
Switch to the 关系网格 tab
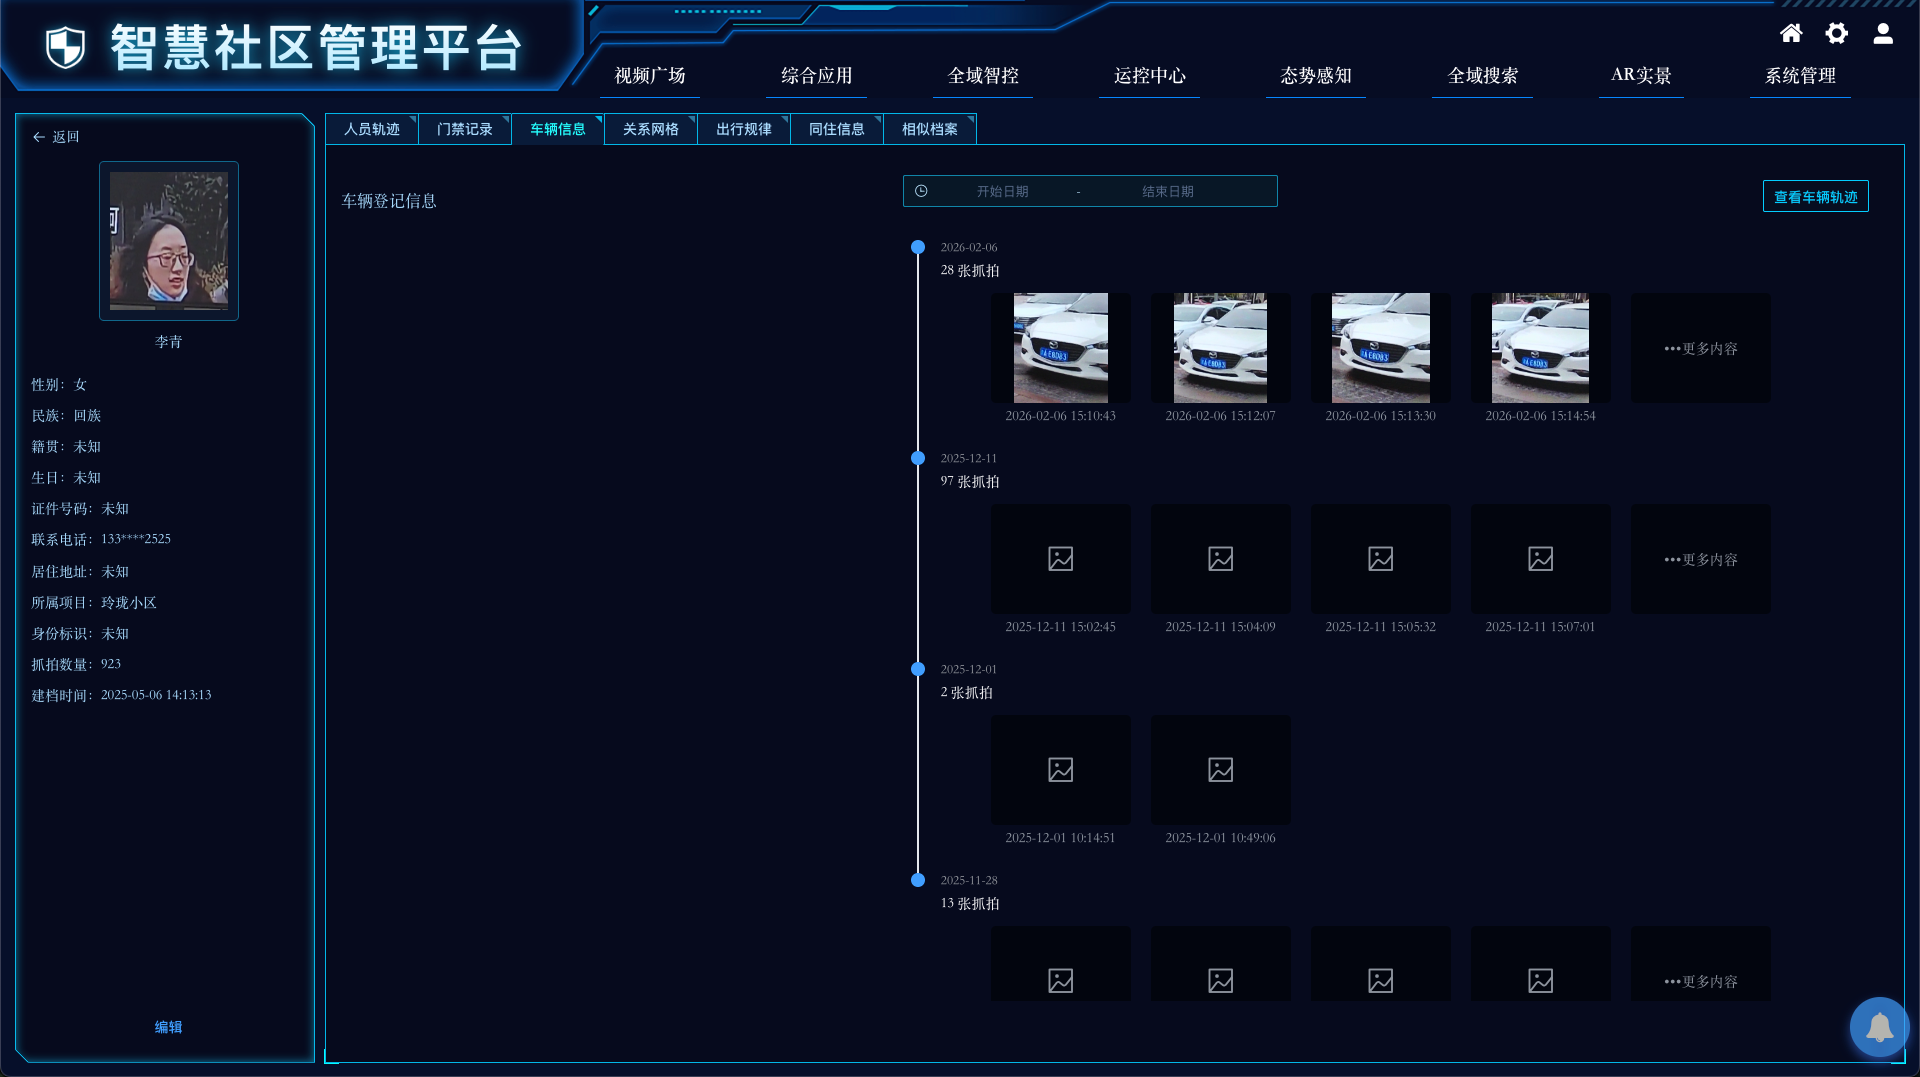pyautogui.click(x=651, y=129)
